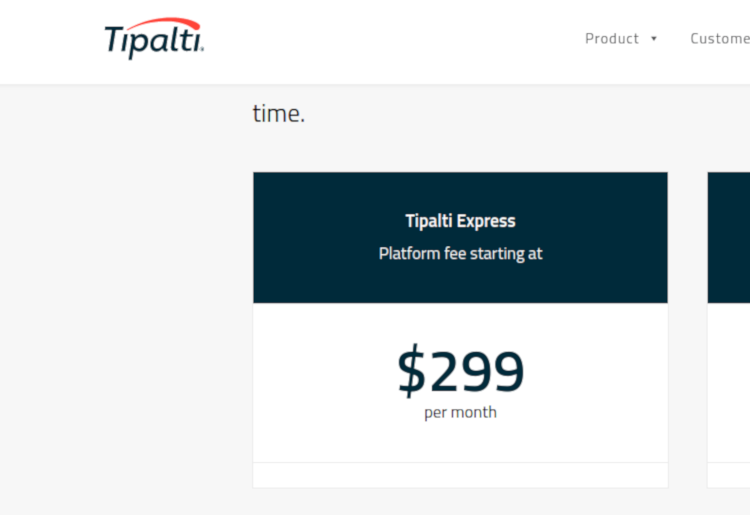This screenshot has width=750, height=515.
Task: Click the blank header space left of Product
Action: [x=400, y=40]
